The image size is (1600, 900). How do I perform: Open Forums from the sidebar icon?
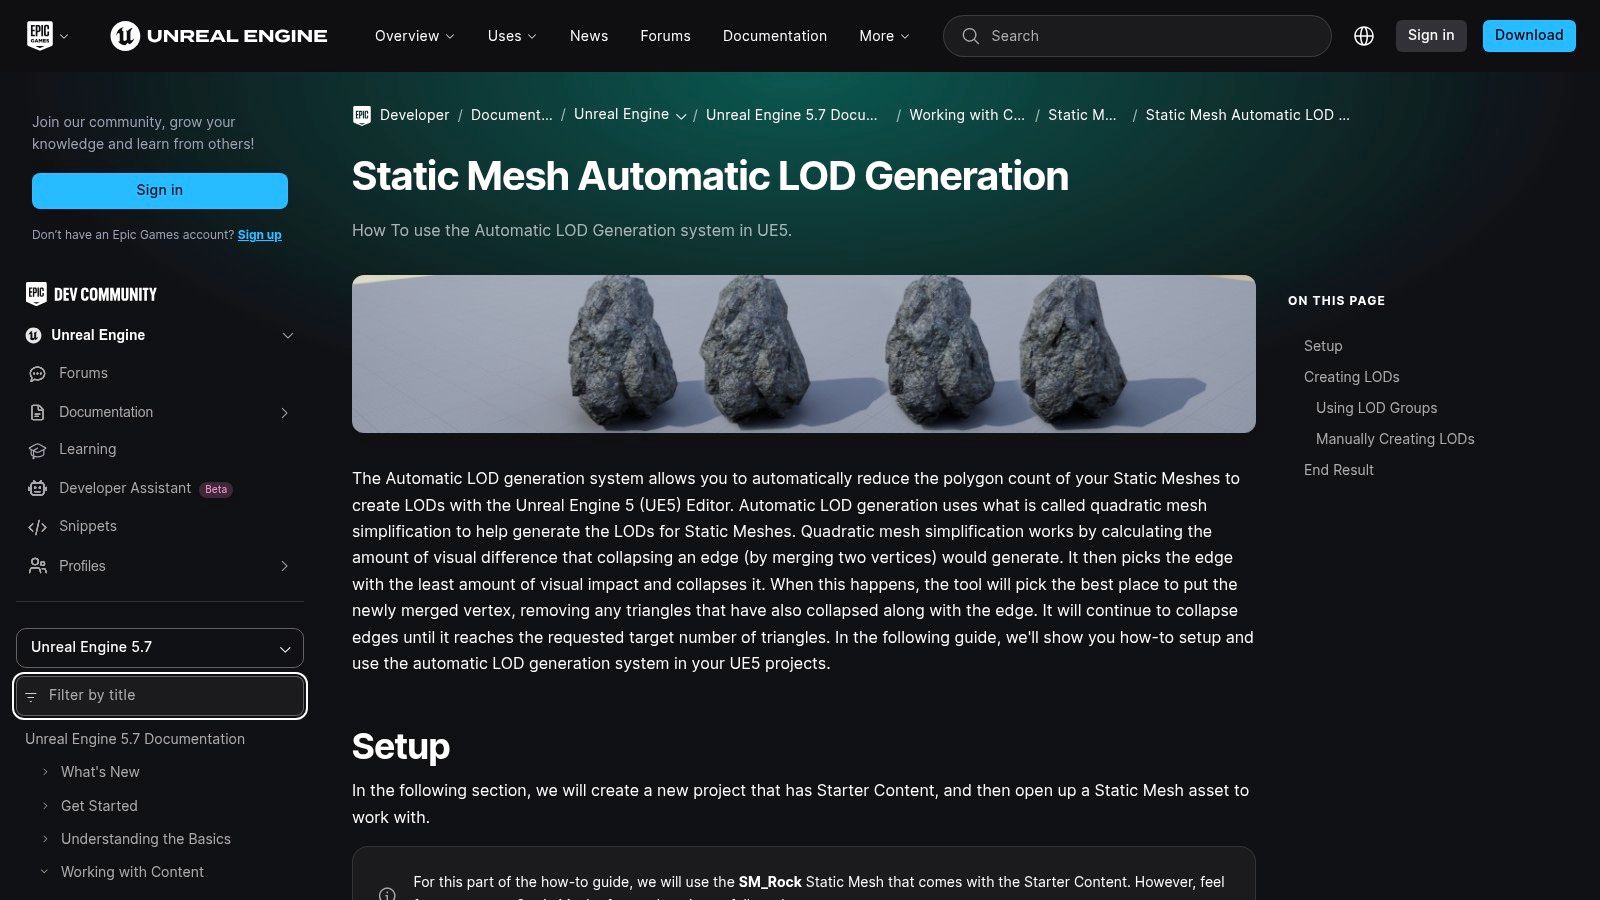[37, 373]
